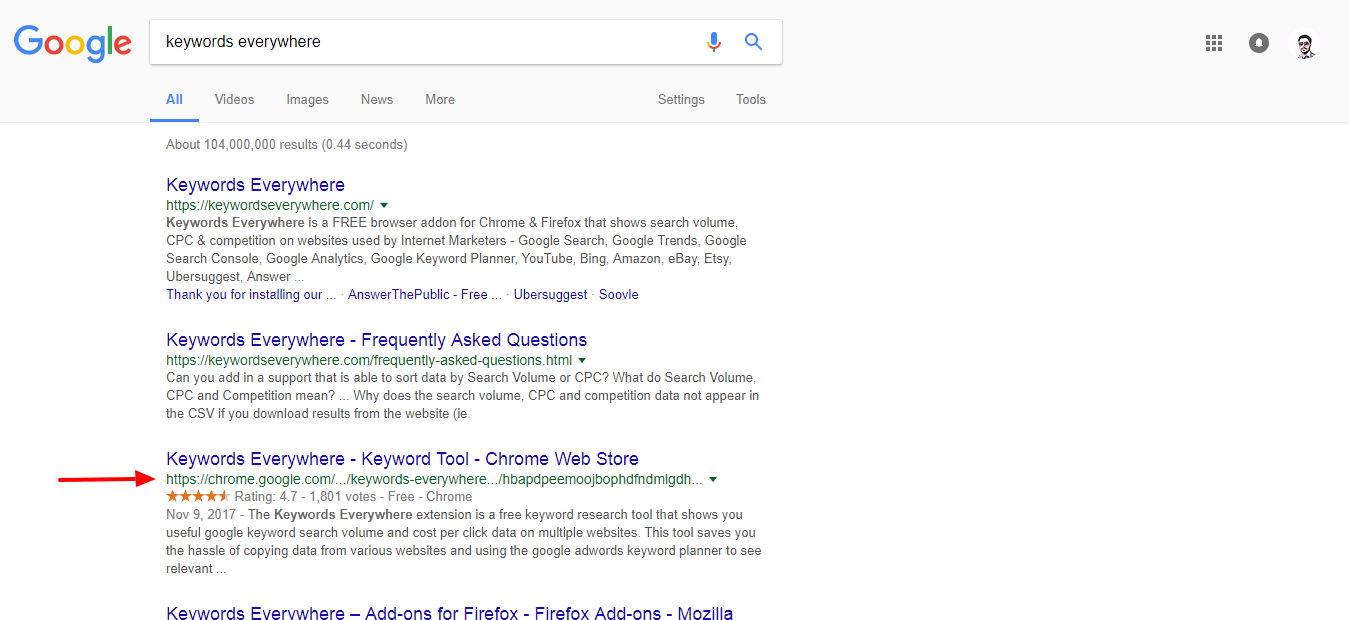This screenshot has width=1349, height=620.
Task: Click the 'Nov 9, 2017' date text
Action: pyautogui.click(x=200, y=514)
